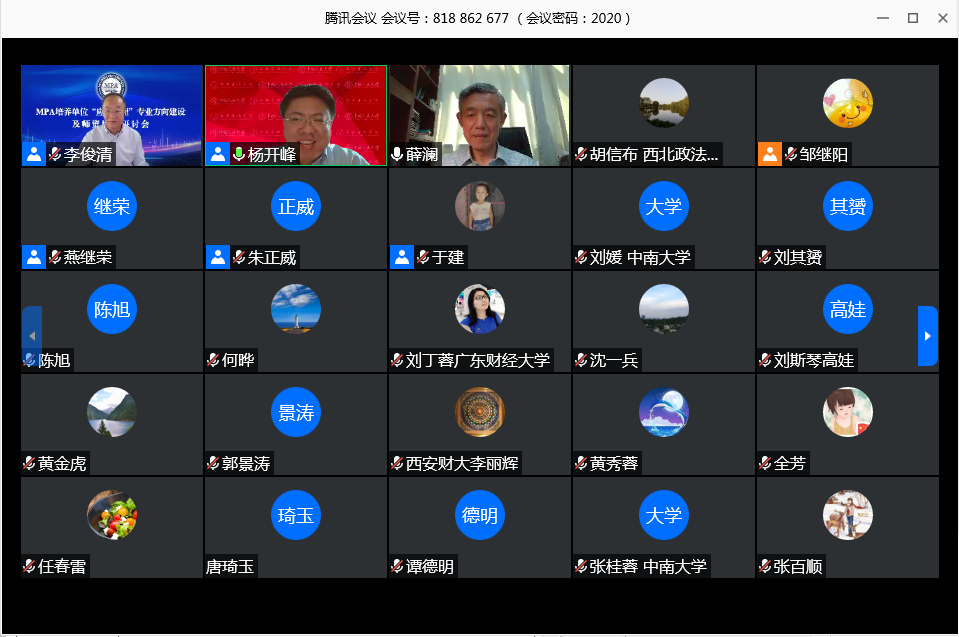Screen dimensions: 959x637
Task: Click the muted mic icon beside 胡信布
Action: click(x=581, y=155)
